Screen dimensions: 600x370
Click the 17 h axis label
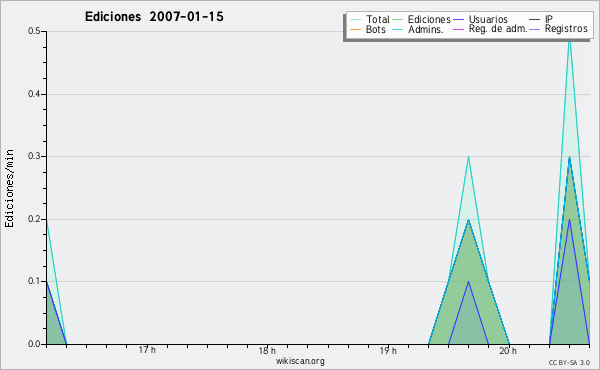click(147, 350)
